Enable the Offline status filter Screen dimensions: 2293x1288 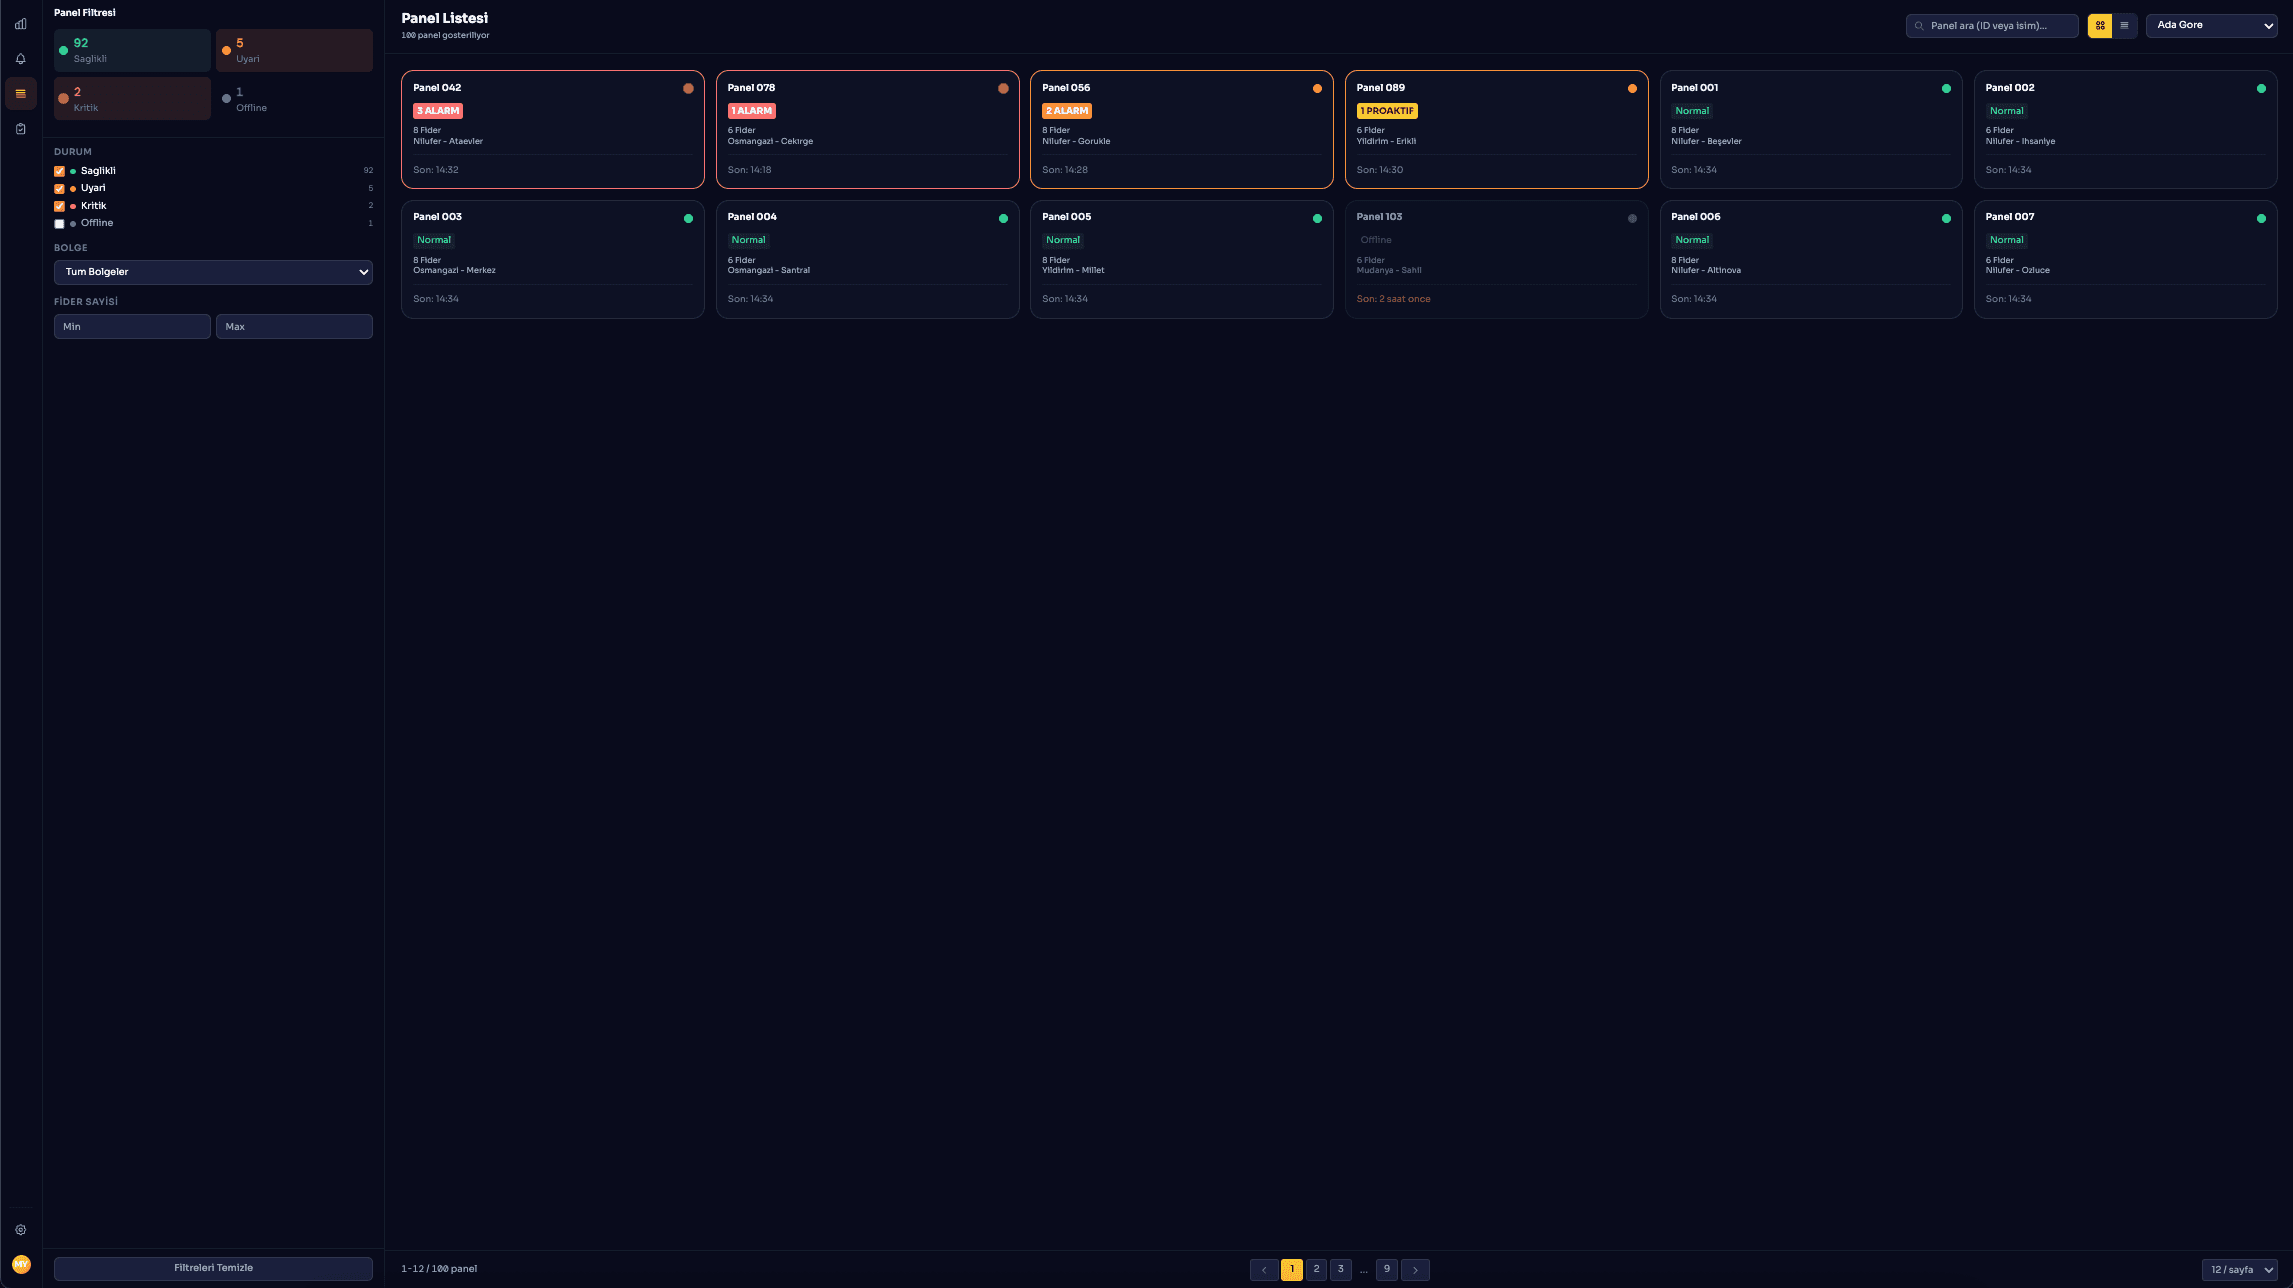point(58,223)
